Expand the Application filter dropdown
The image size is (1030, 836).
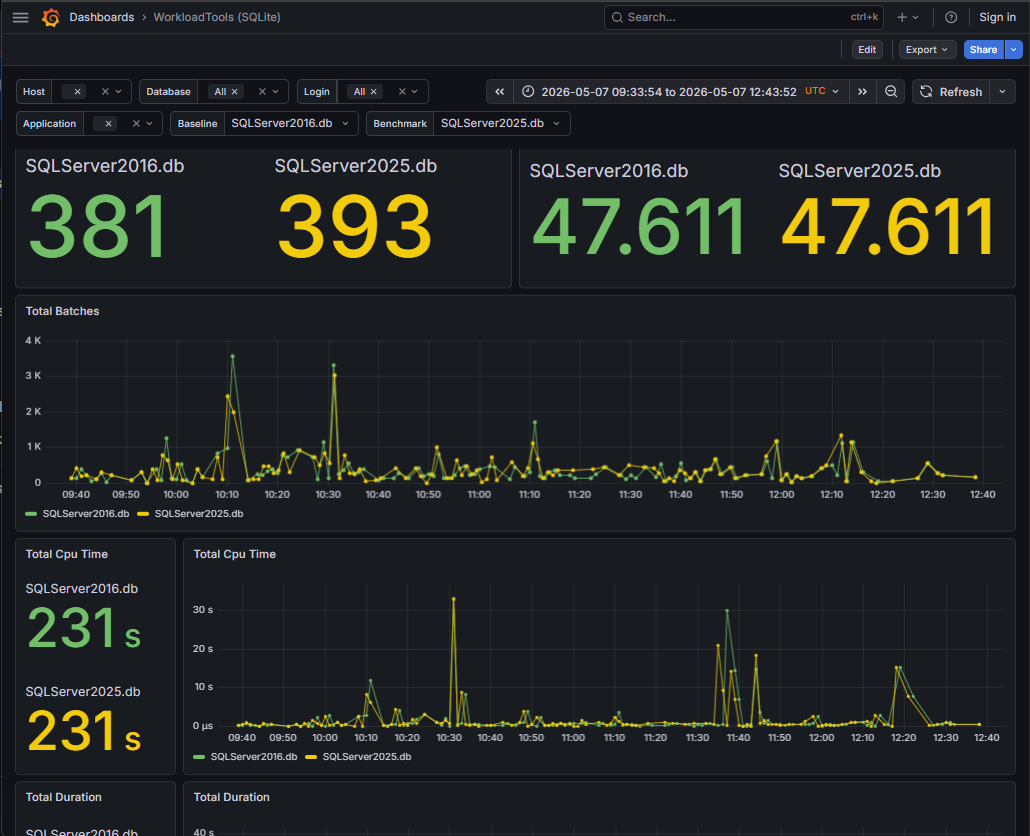pos(150,123)
